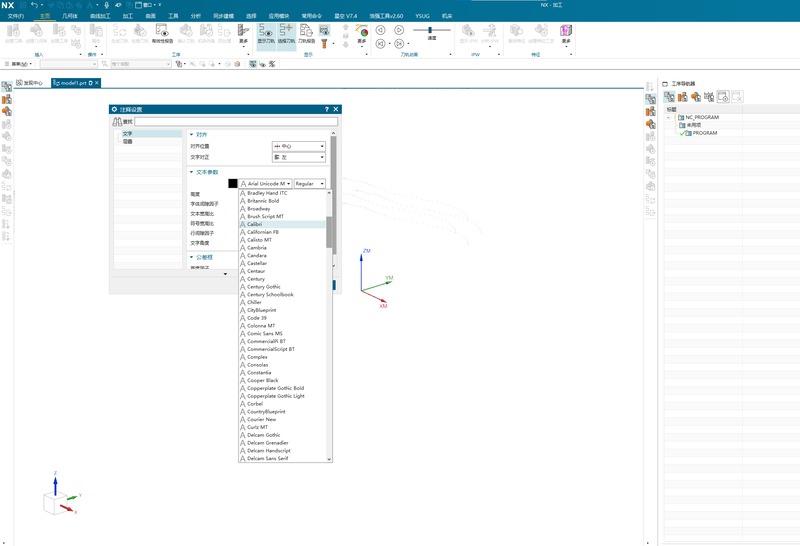
Task: Collapse the 公差框 section
Action: (192, 257)
